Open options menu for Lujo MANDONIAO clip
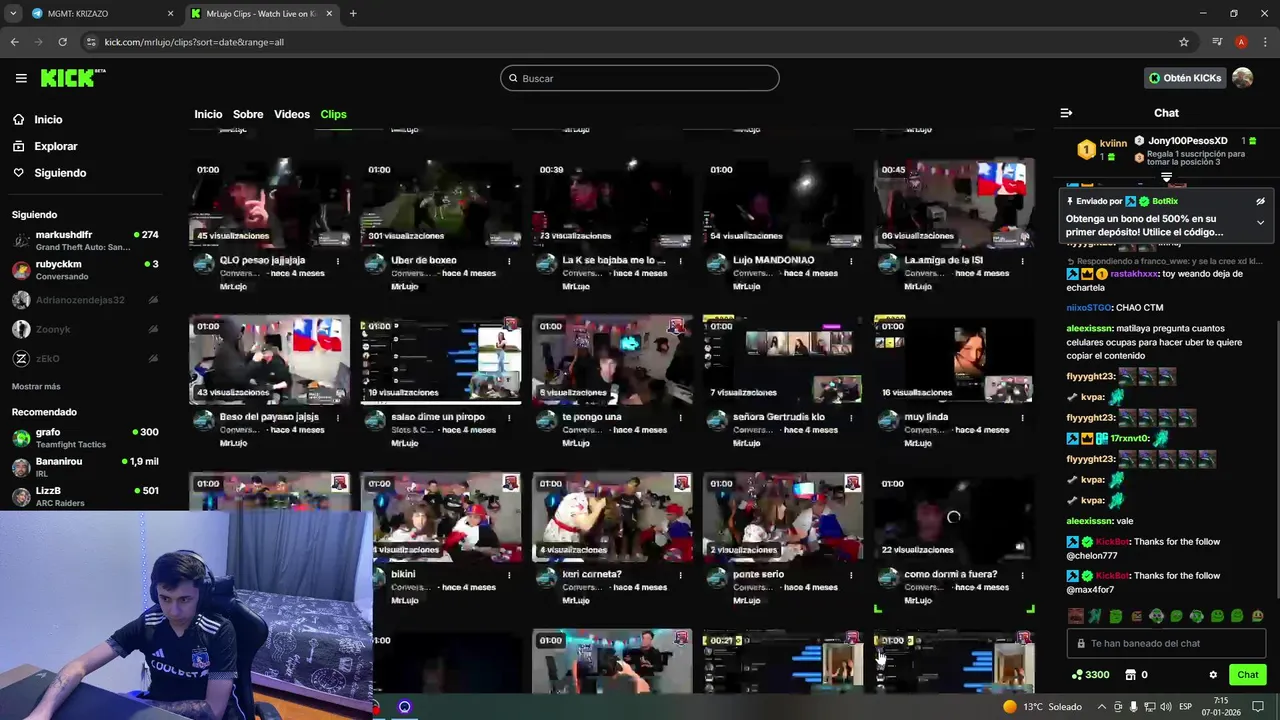 pos(851,261)
